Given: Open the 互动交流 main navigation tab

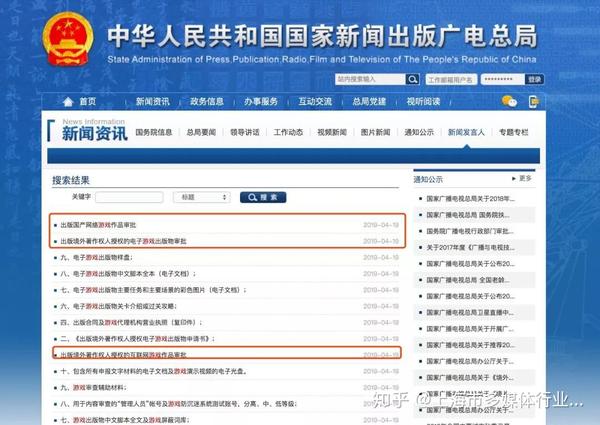Looking at the screenshot, I should 315,102.
